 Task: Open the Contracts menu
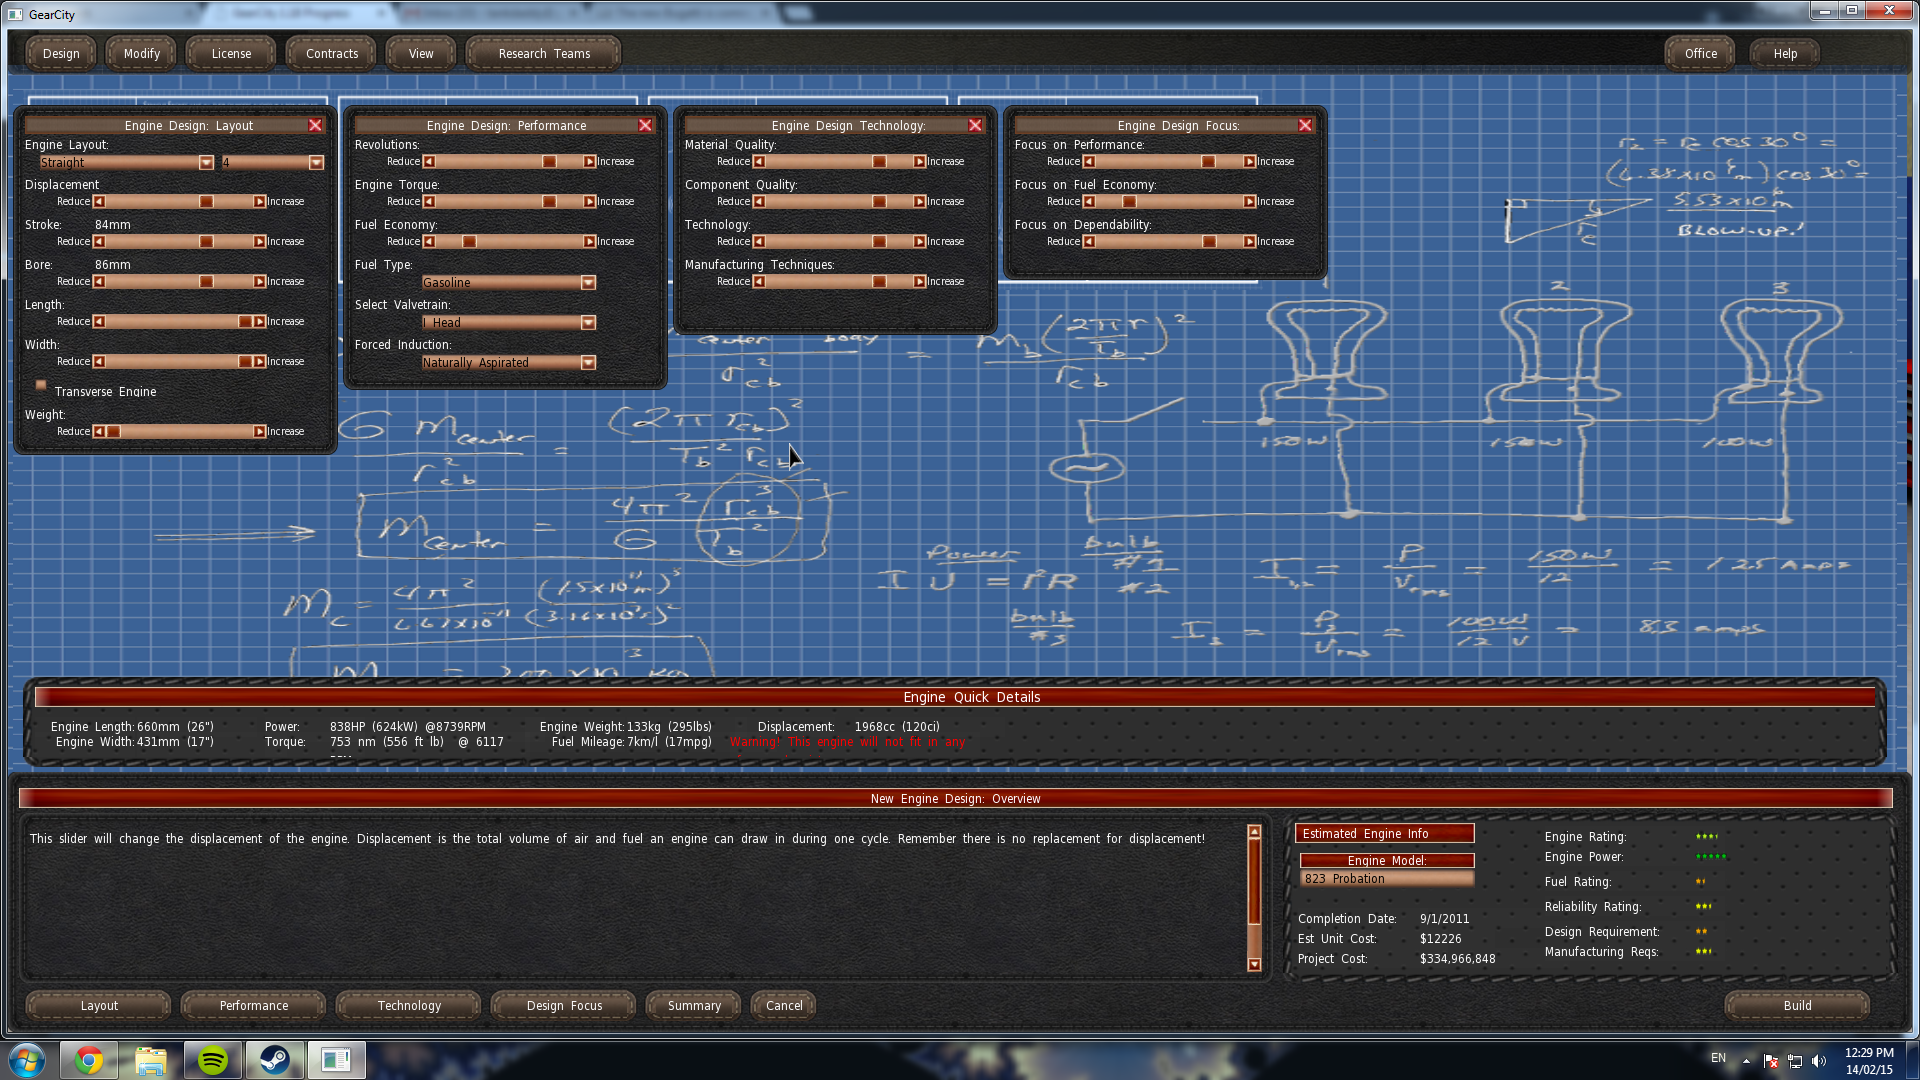coord(331,54)
